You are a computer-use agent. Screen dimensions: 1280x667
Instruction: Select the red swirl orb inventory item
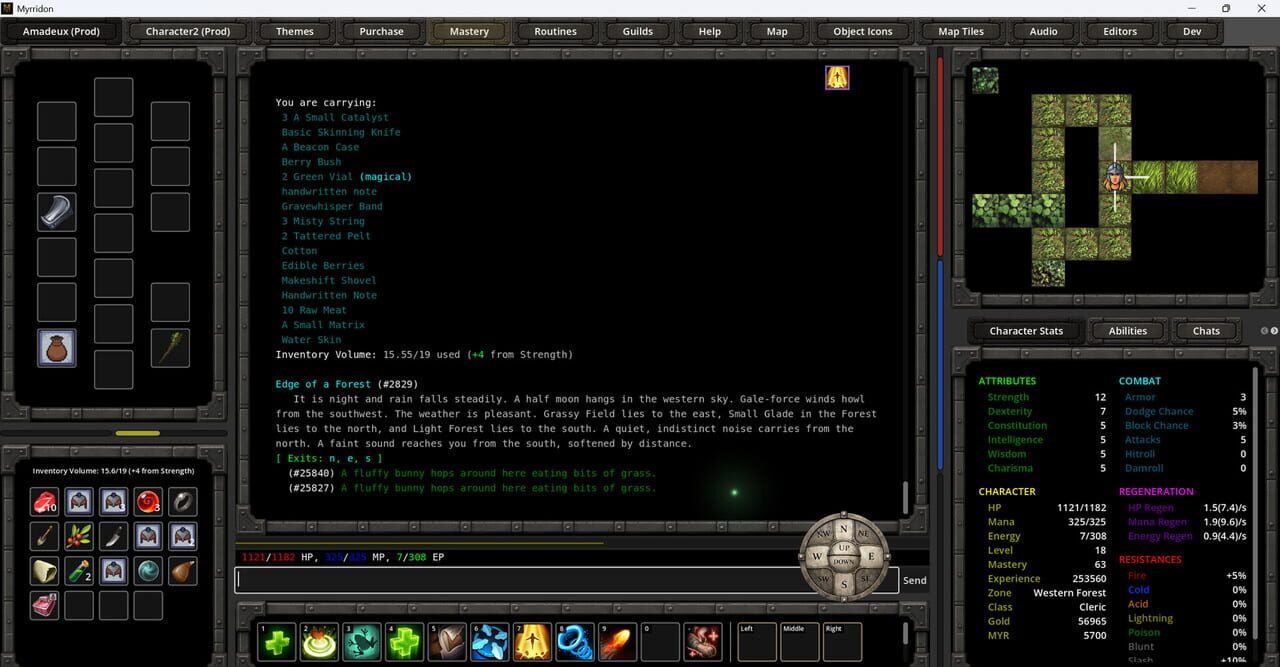148,502
